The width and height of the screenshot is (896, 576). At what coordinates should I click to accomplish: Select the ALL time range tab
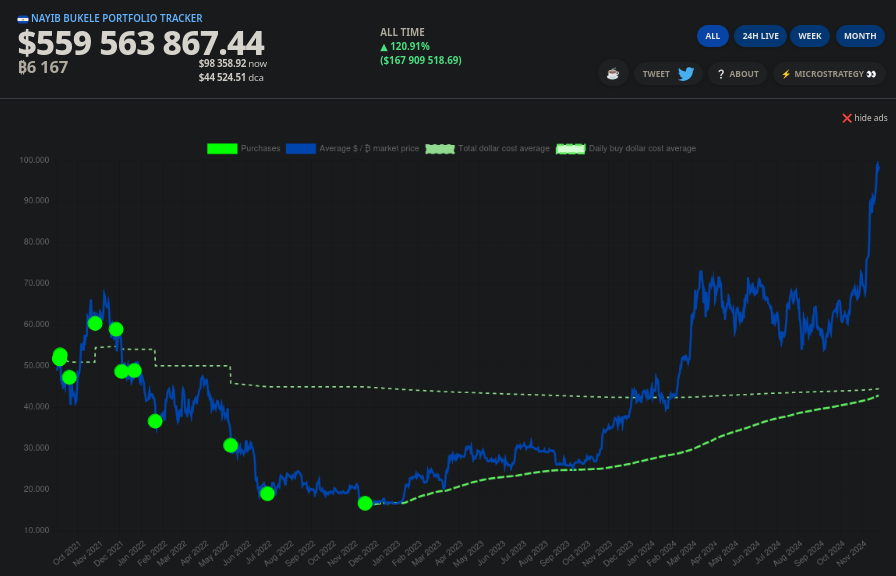coord(713,36)
